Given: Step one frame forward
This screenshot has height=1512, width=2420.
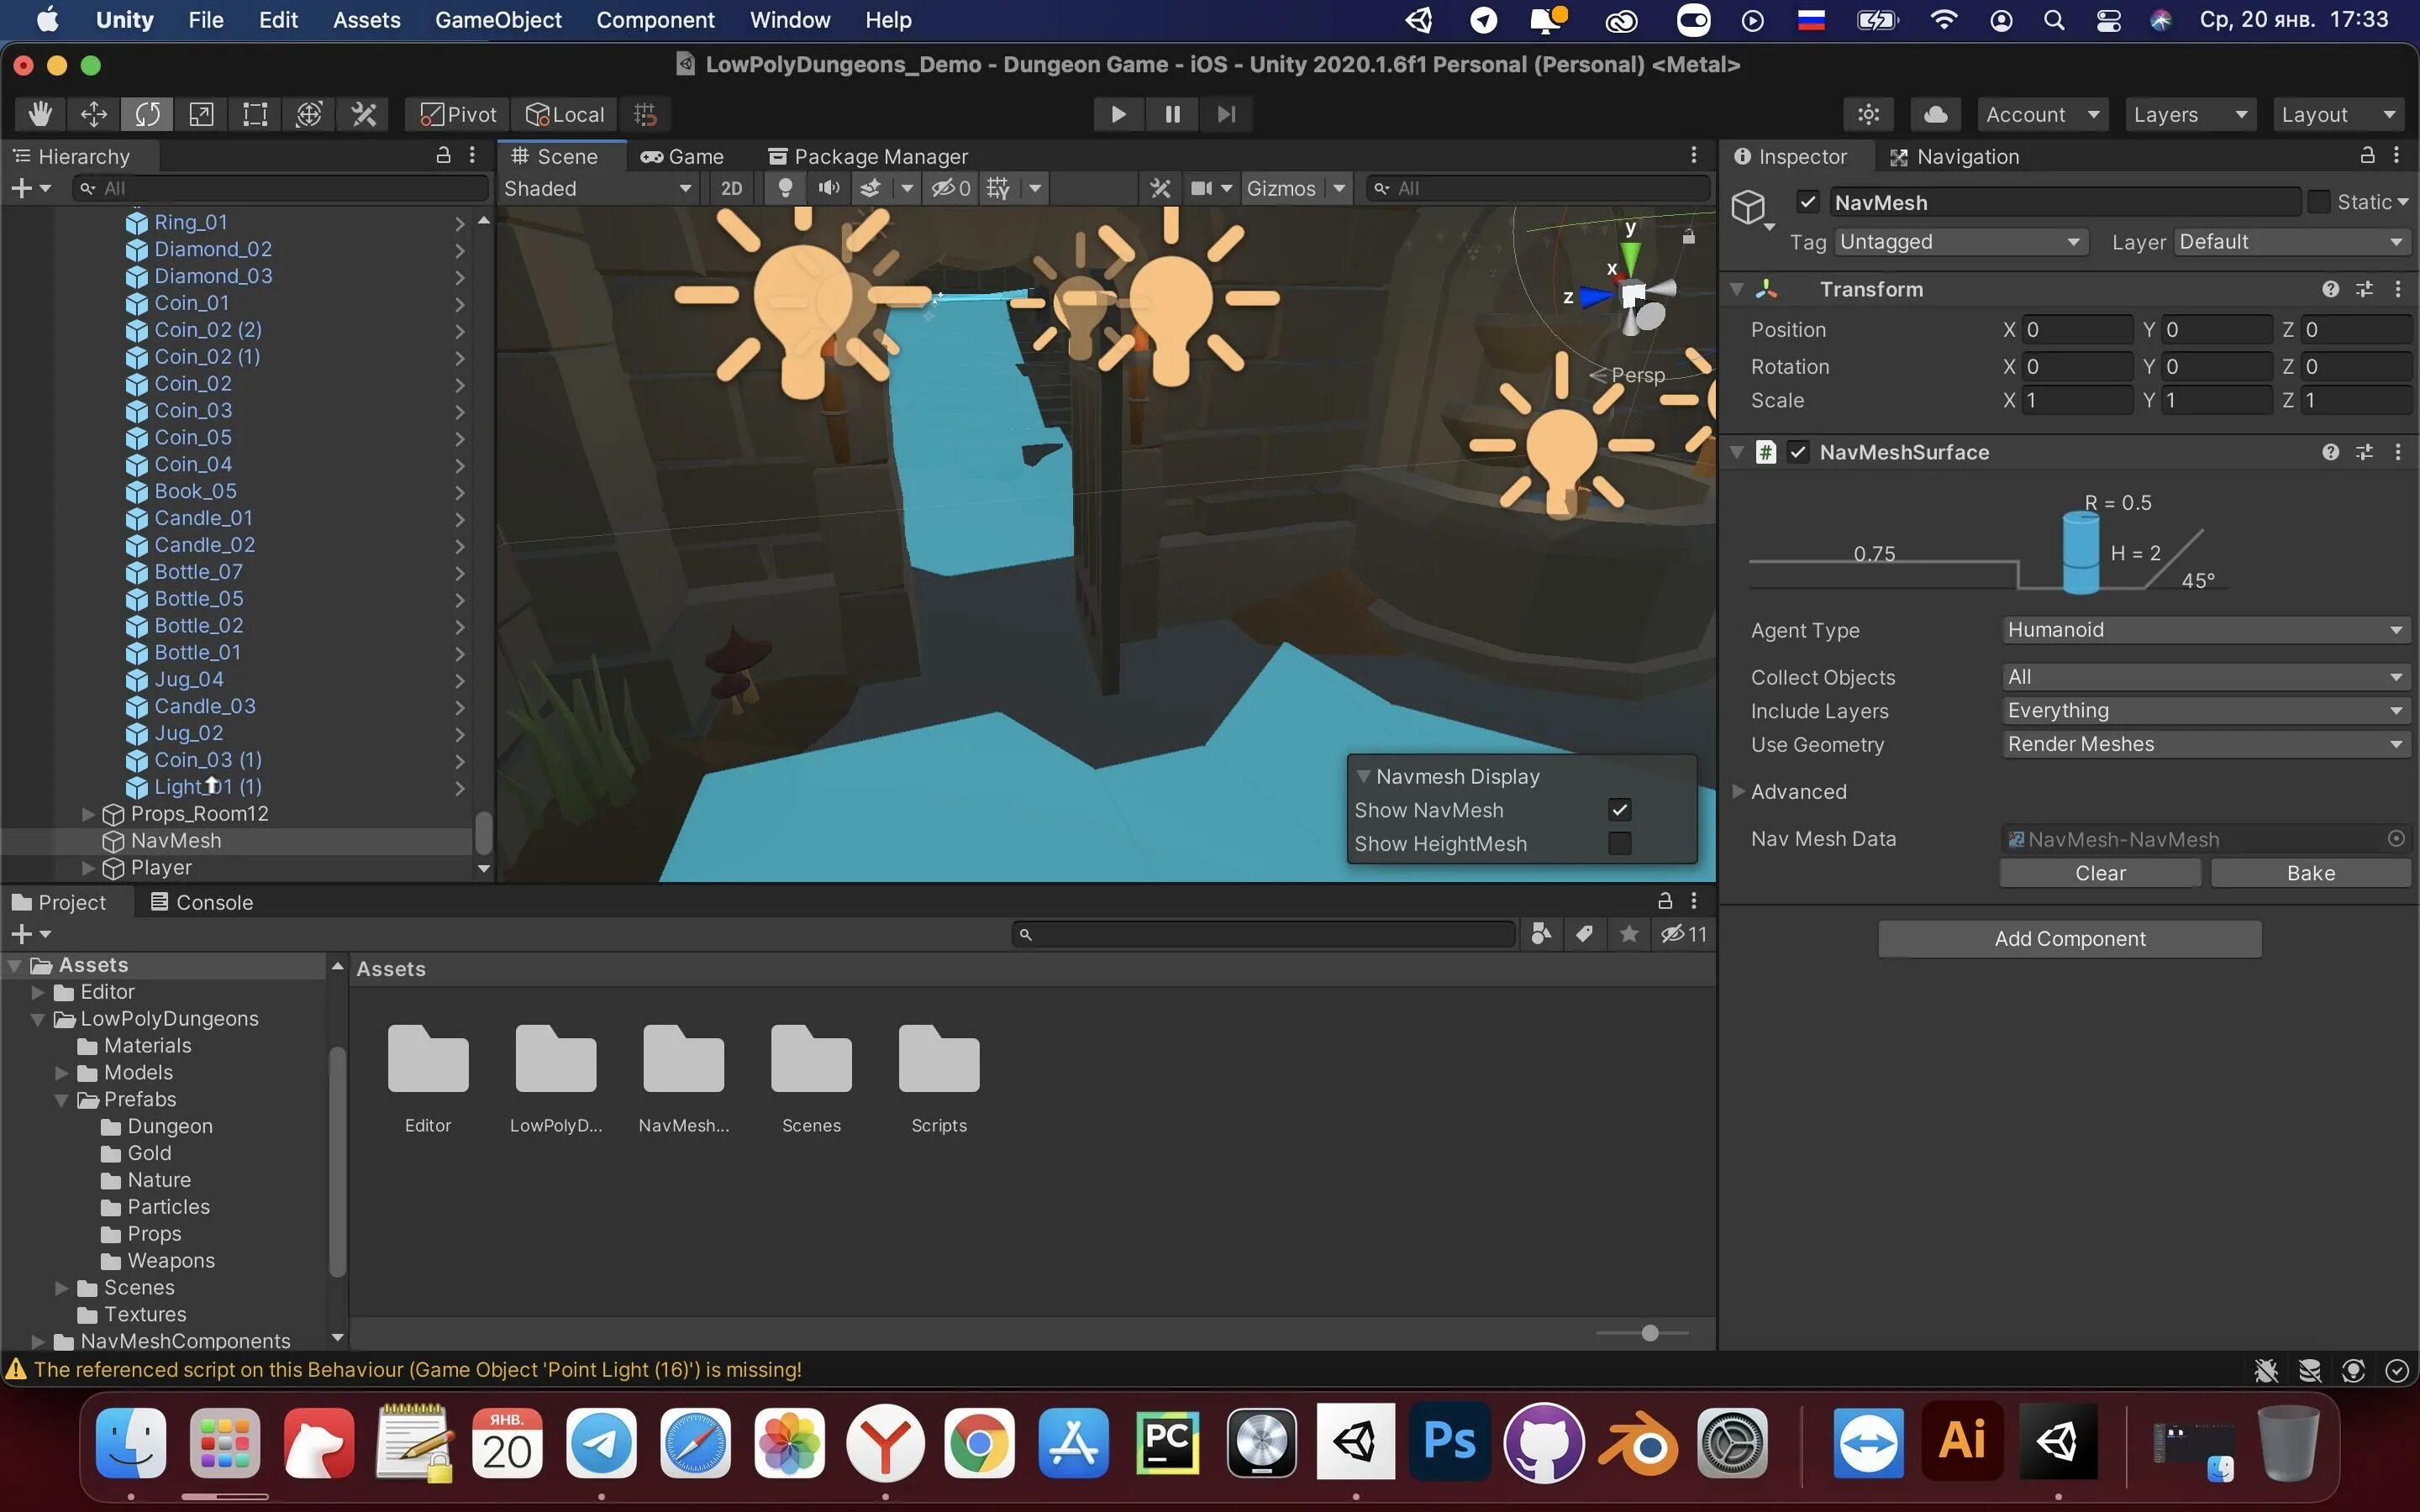Looking at the screenshot, I should coord(1226,114).
